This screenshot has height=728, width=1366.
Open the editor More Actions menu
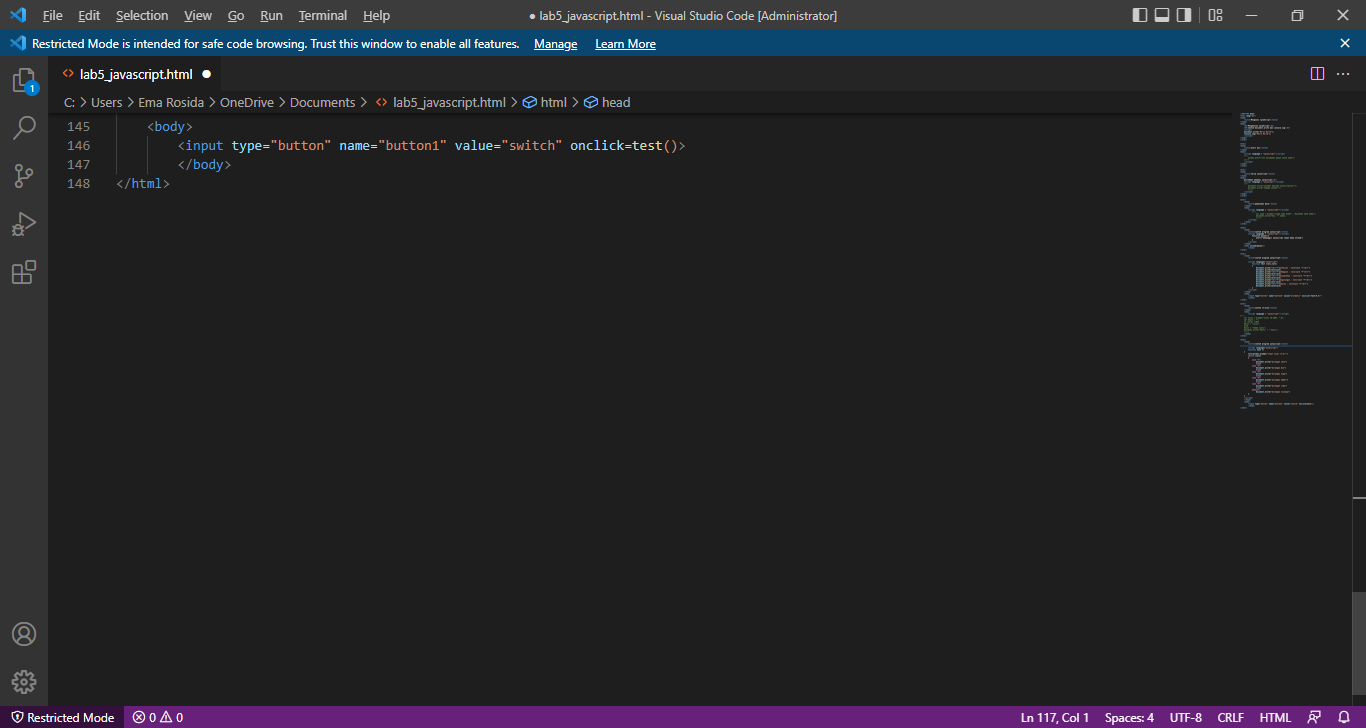tap(1343, 74)
